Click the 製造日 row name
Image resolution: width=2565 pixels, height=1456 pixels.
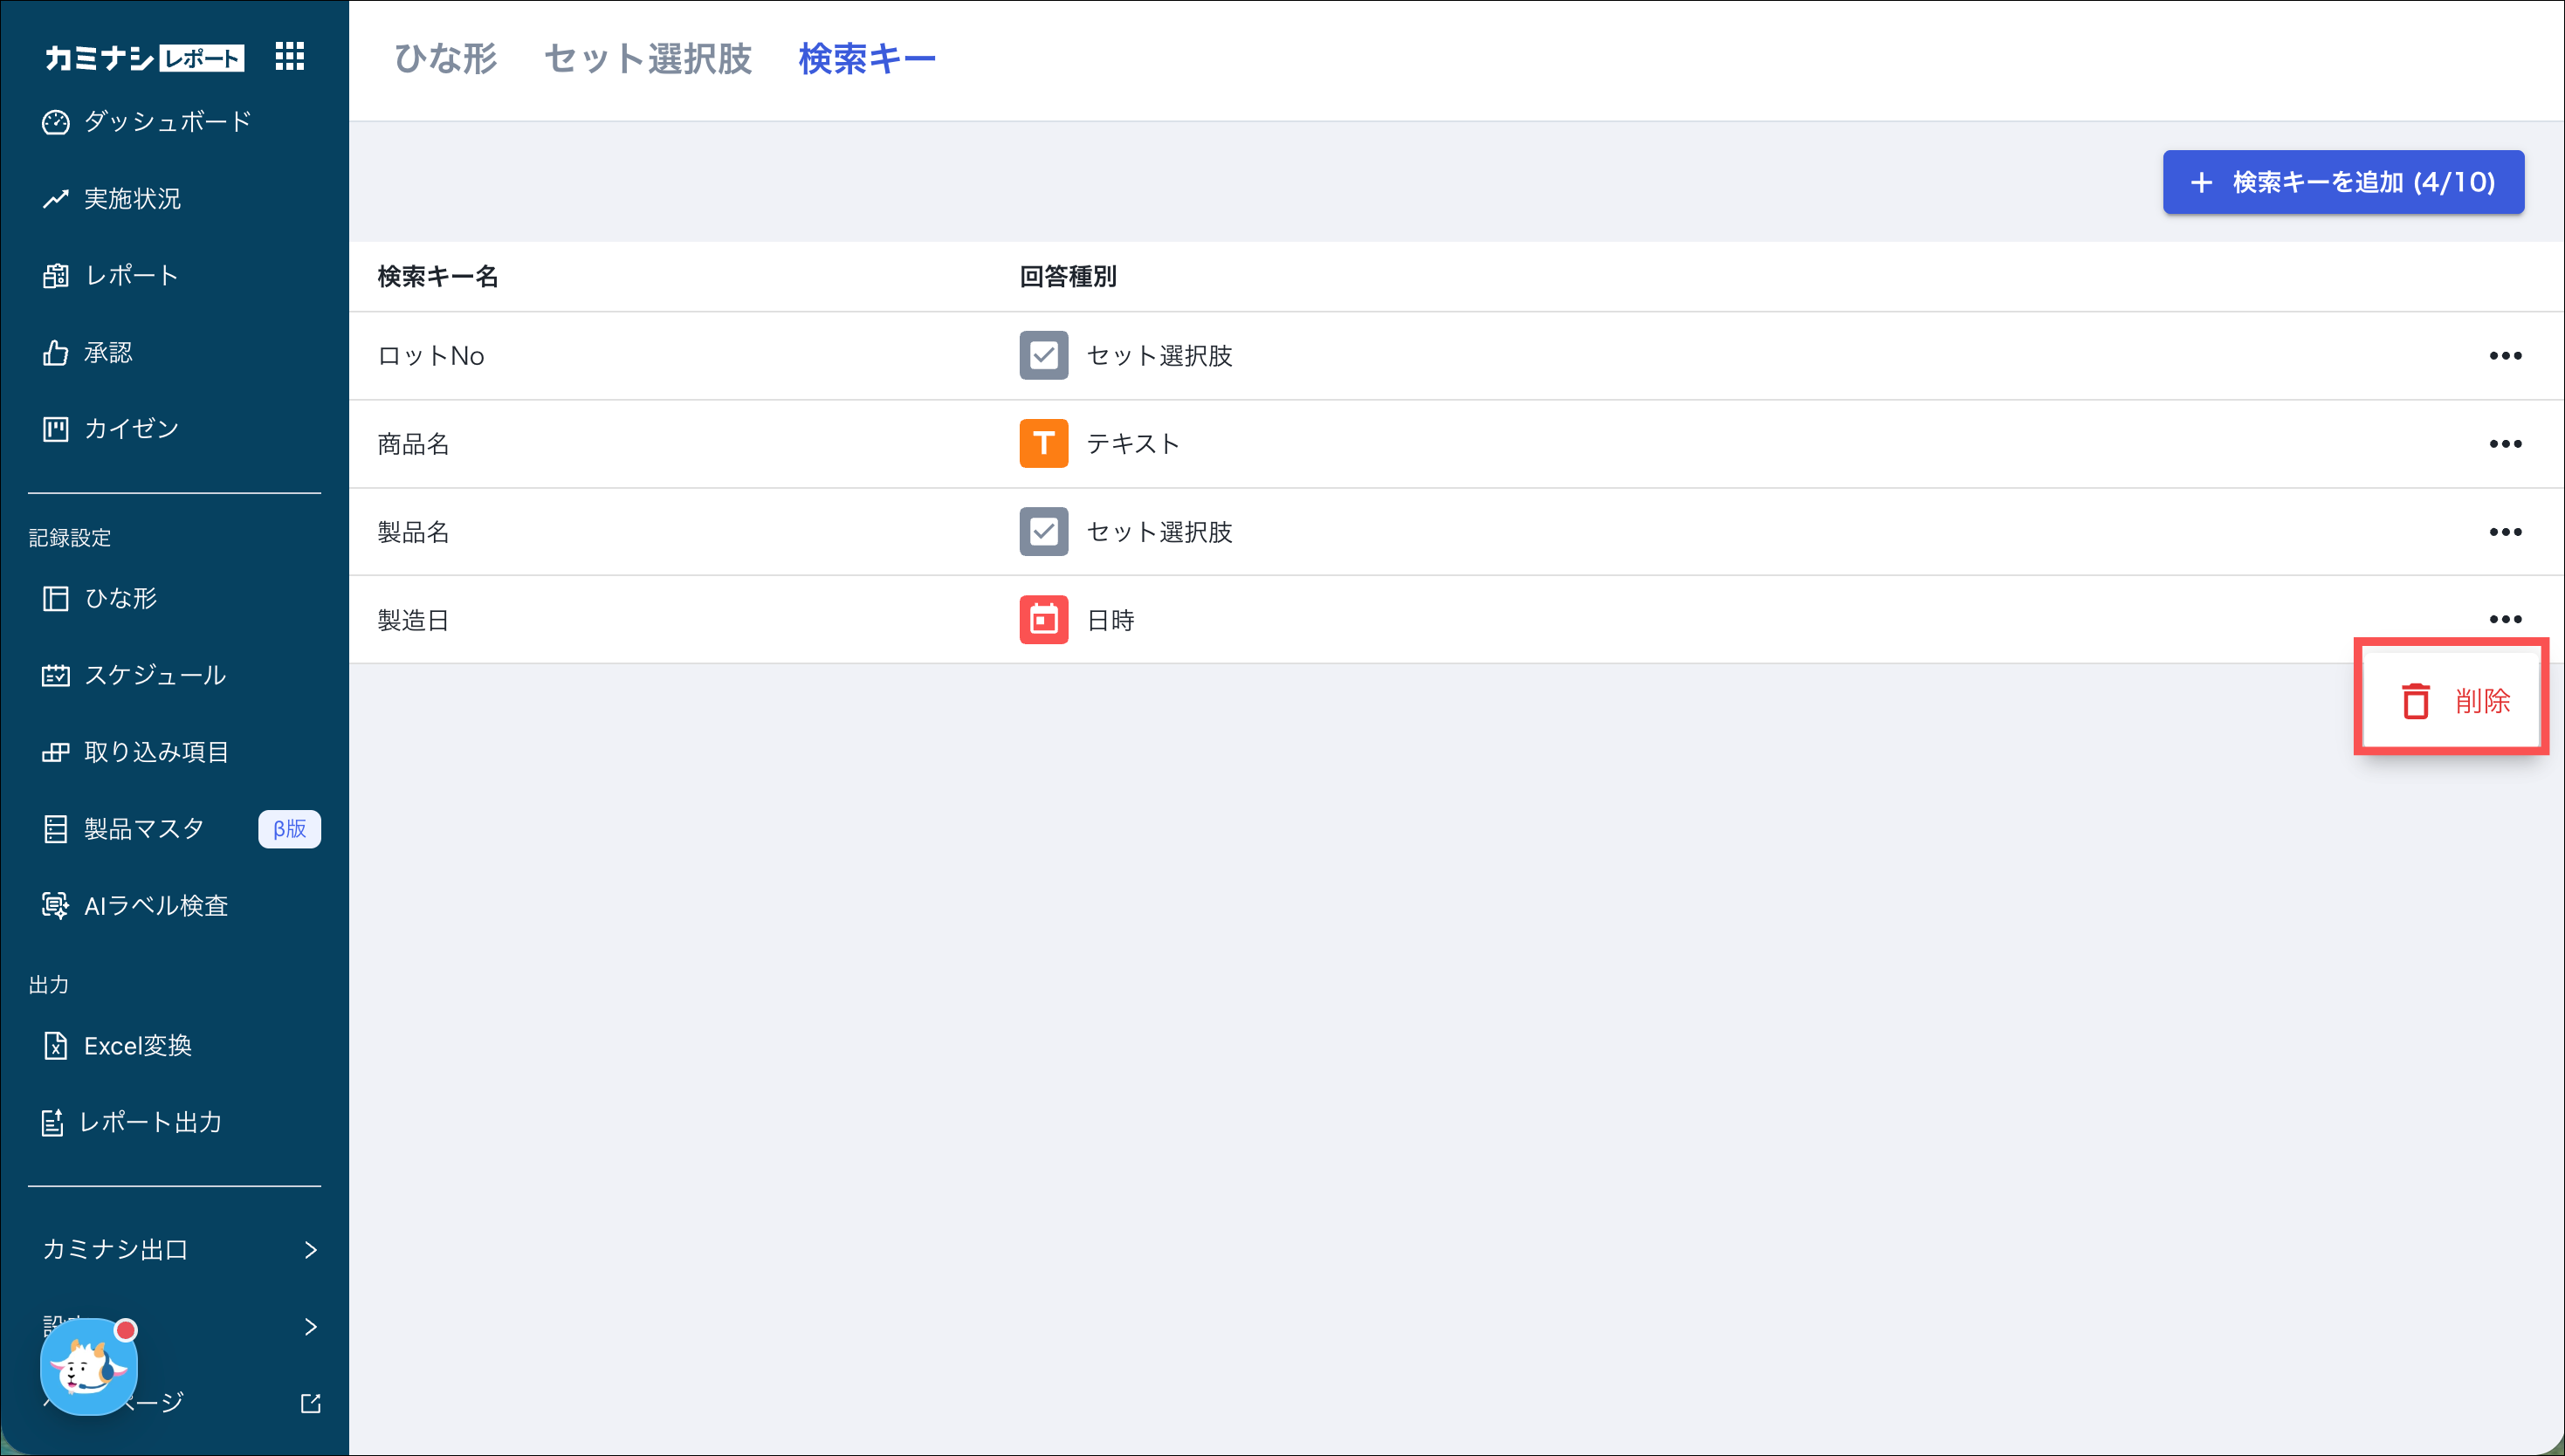(413, 620)
